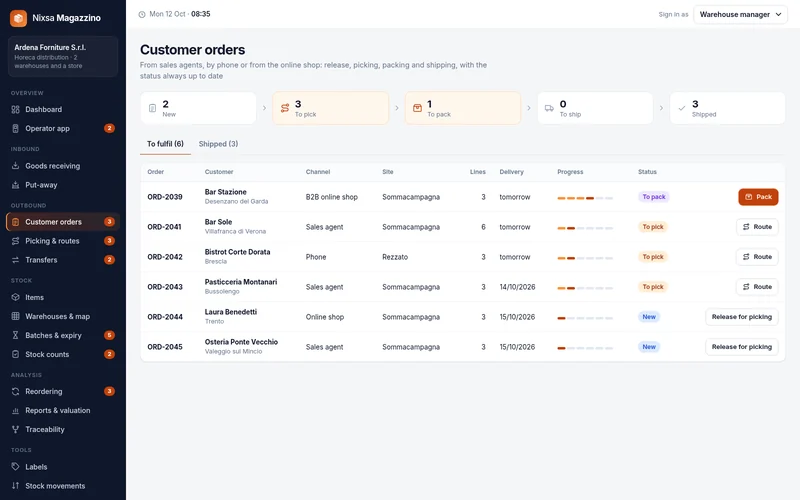Click progress bar of ORD-2042
The height and width of the screenshot is (500, 800).
coord(585,258)
